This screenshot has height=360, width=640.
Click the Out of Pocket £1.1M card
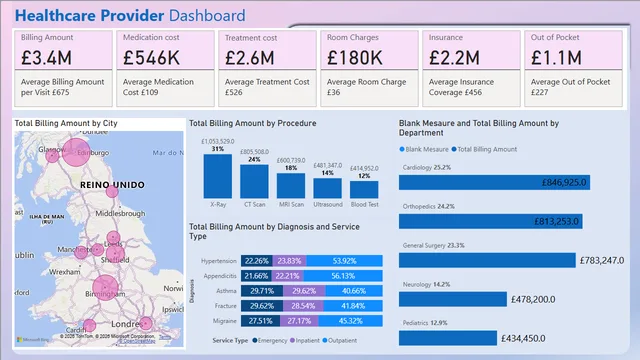(x=573, y=50)
